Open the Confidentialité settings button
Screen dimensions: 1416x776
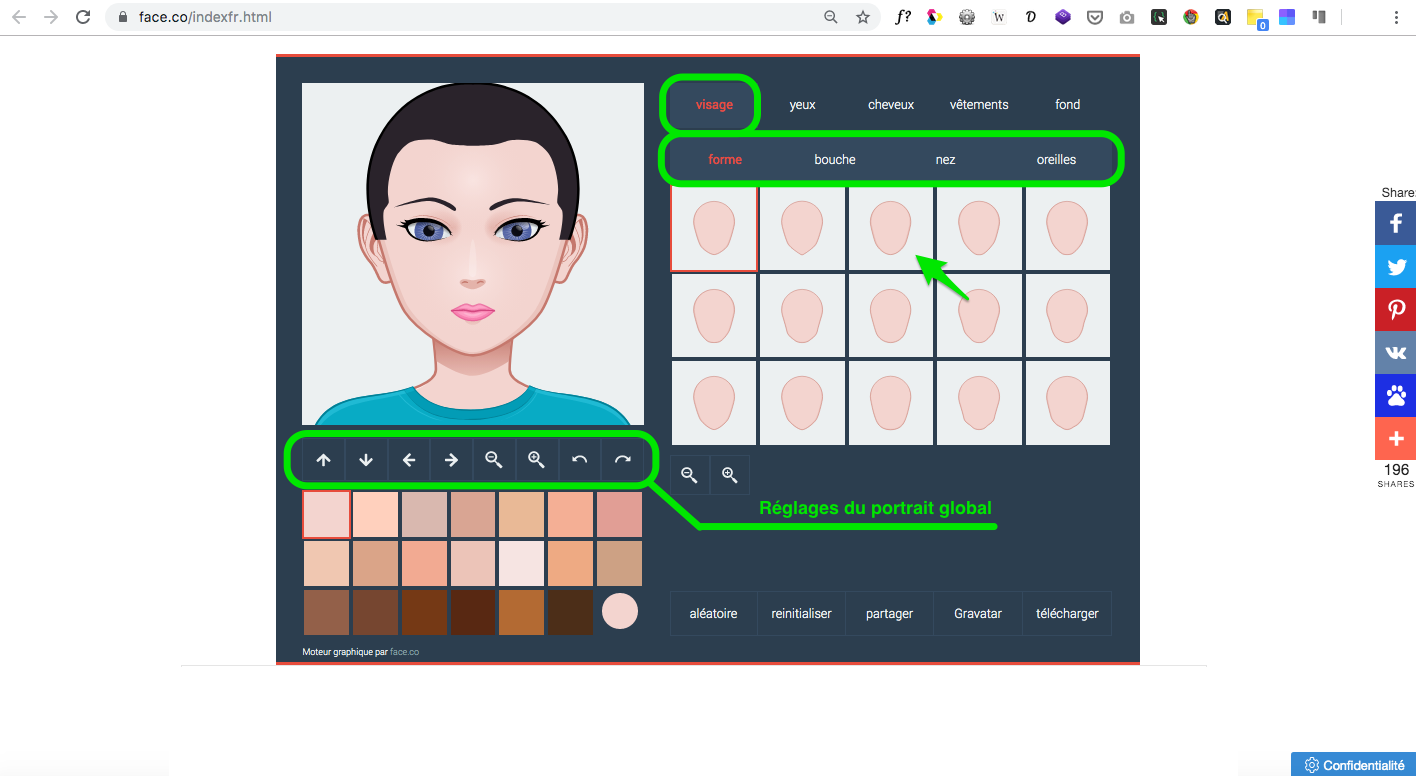[1353, 765]
